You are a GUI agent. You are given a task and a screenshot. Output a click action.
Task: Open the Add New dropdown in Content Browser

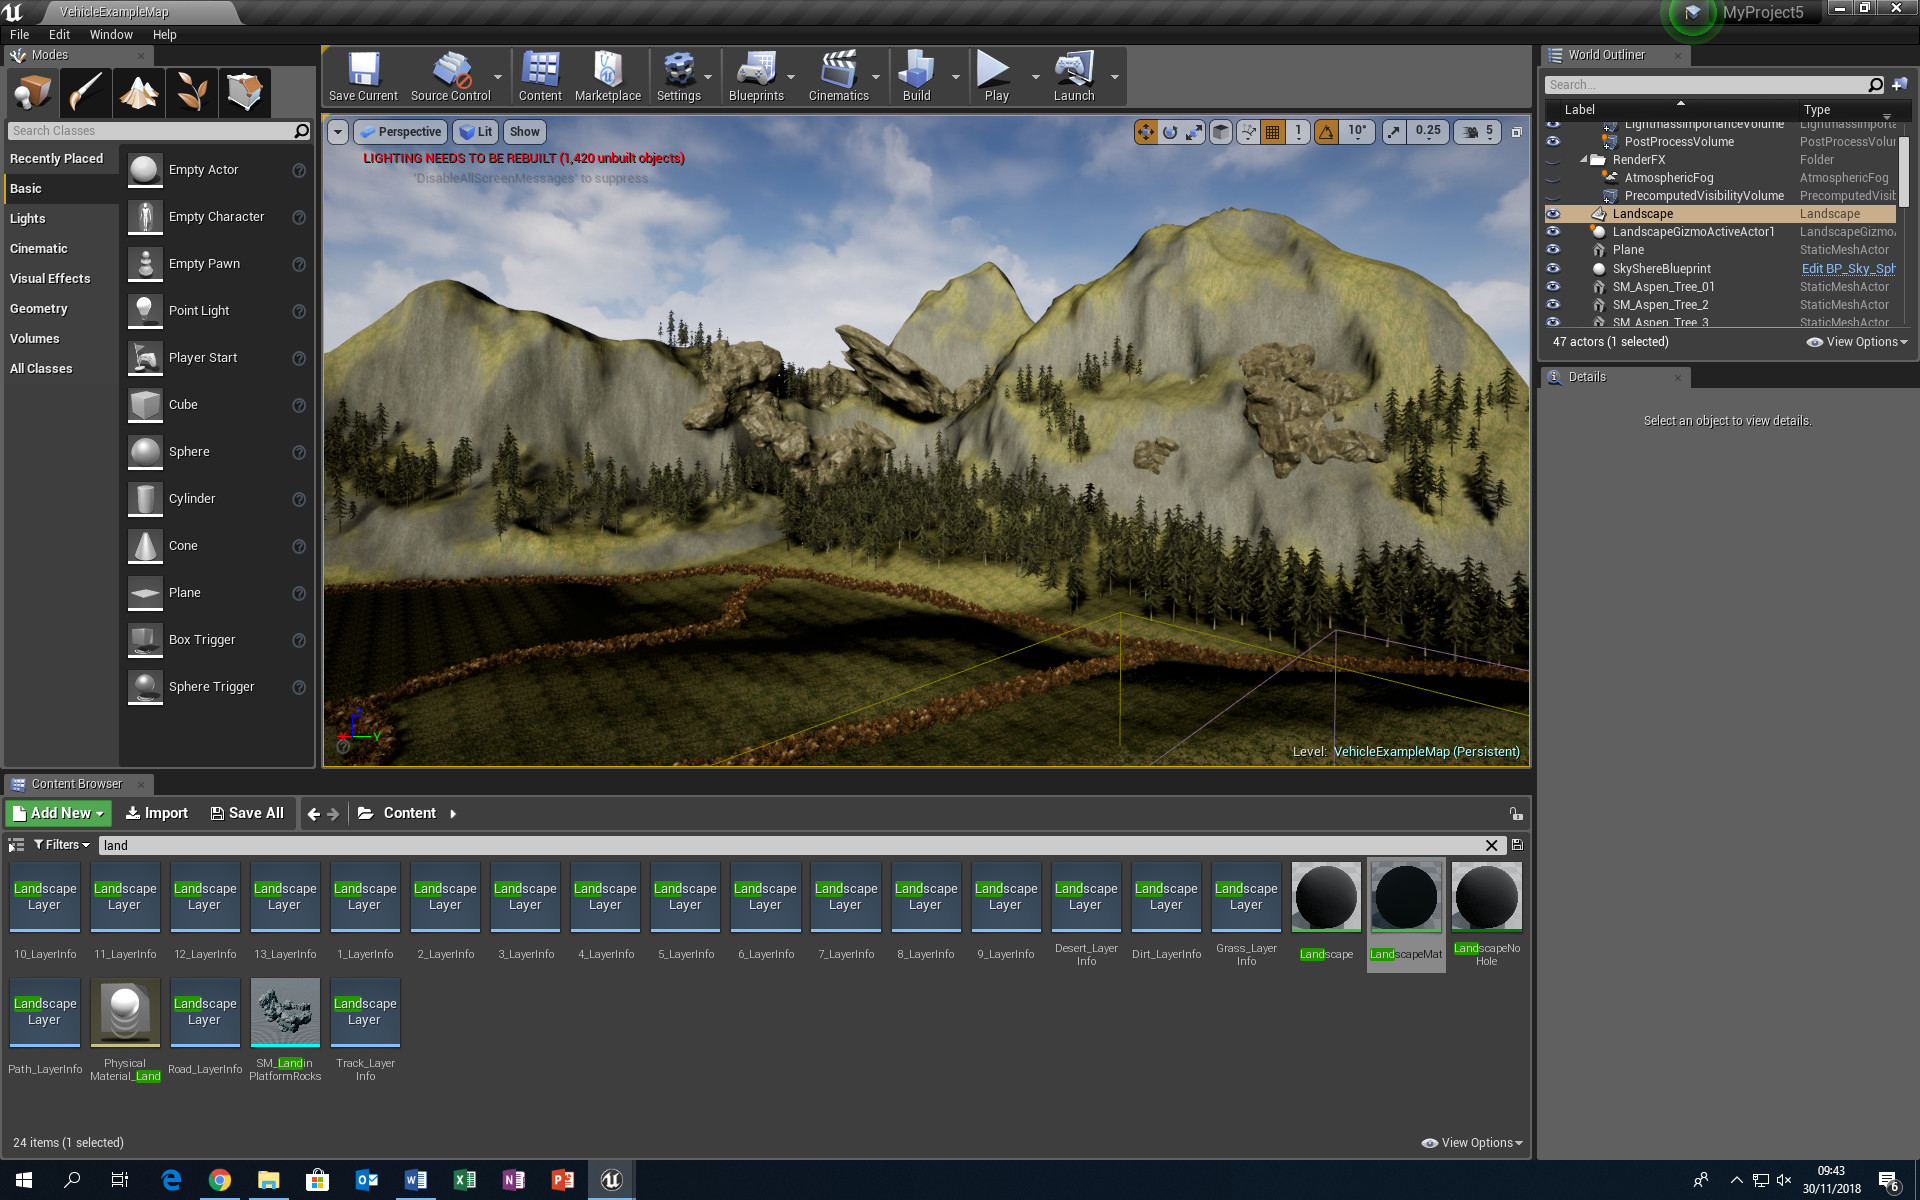point(57,813)
